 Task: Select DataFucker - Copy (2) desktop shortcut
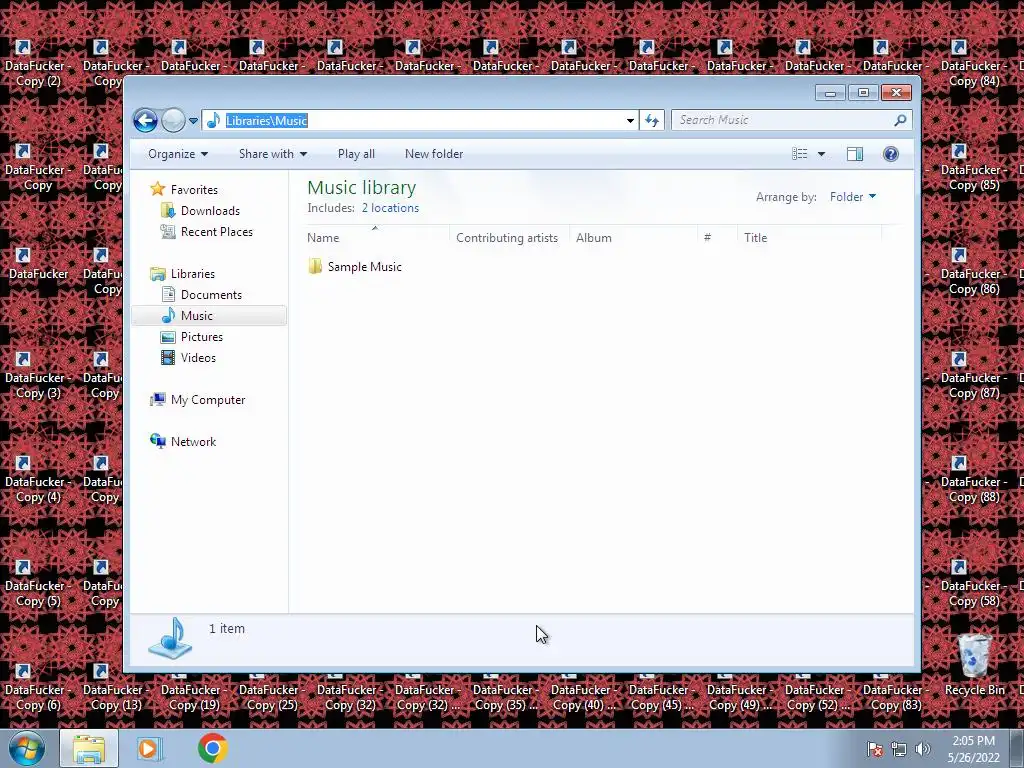(x=37, y=64)
